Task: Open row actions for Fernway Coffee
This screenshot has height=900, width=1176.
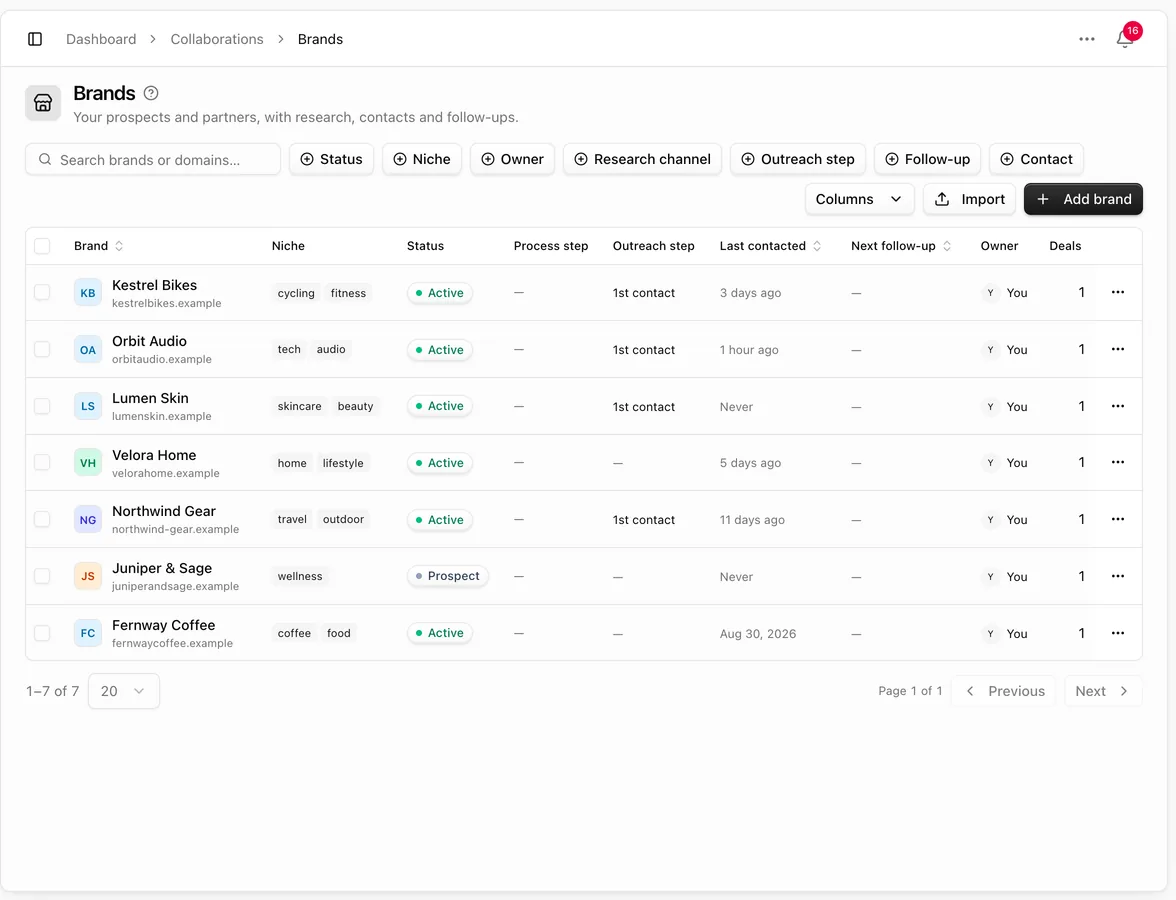Action: point(1118,634)
